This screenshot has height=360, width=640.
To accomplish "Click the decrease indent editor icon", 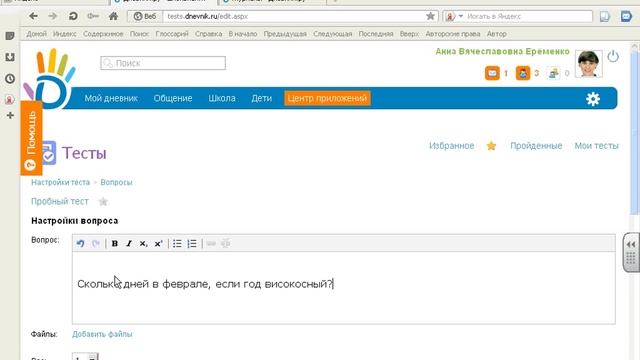I will coord(211,243).
